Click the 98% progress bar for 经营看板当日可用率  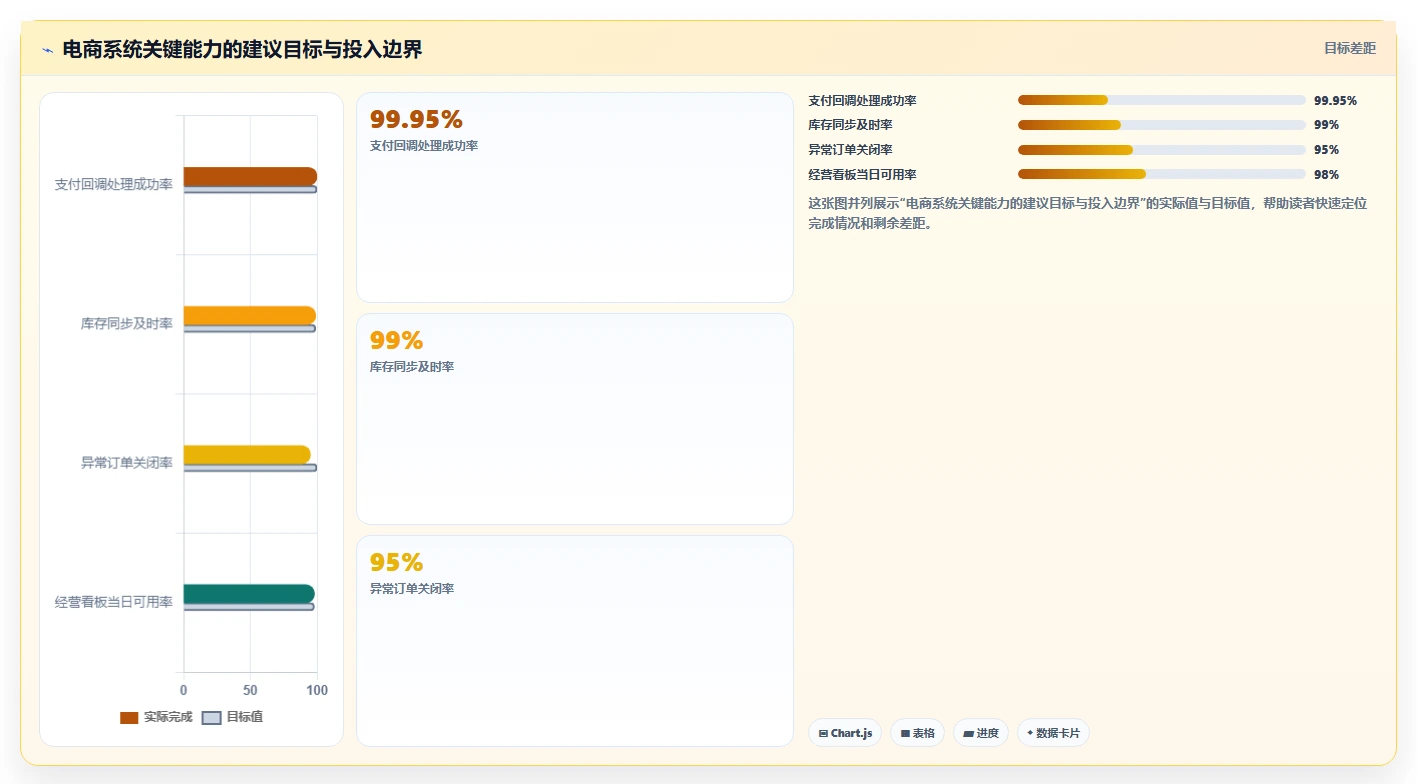[1162, 175]
